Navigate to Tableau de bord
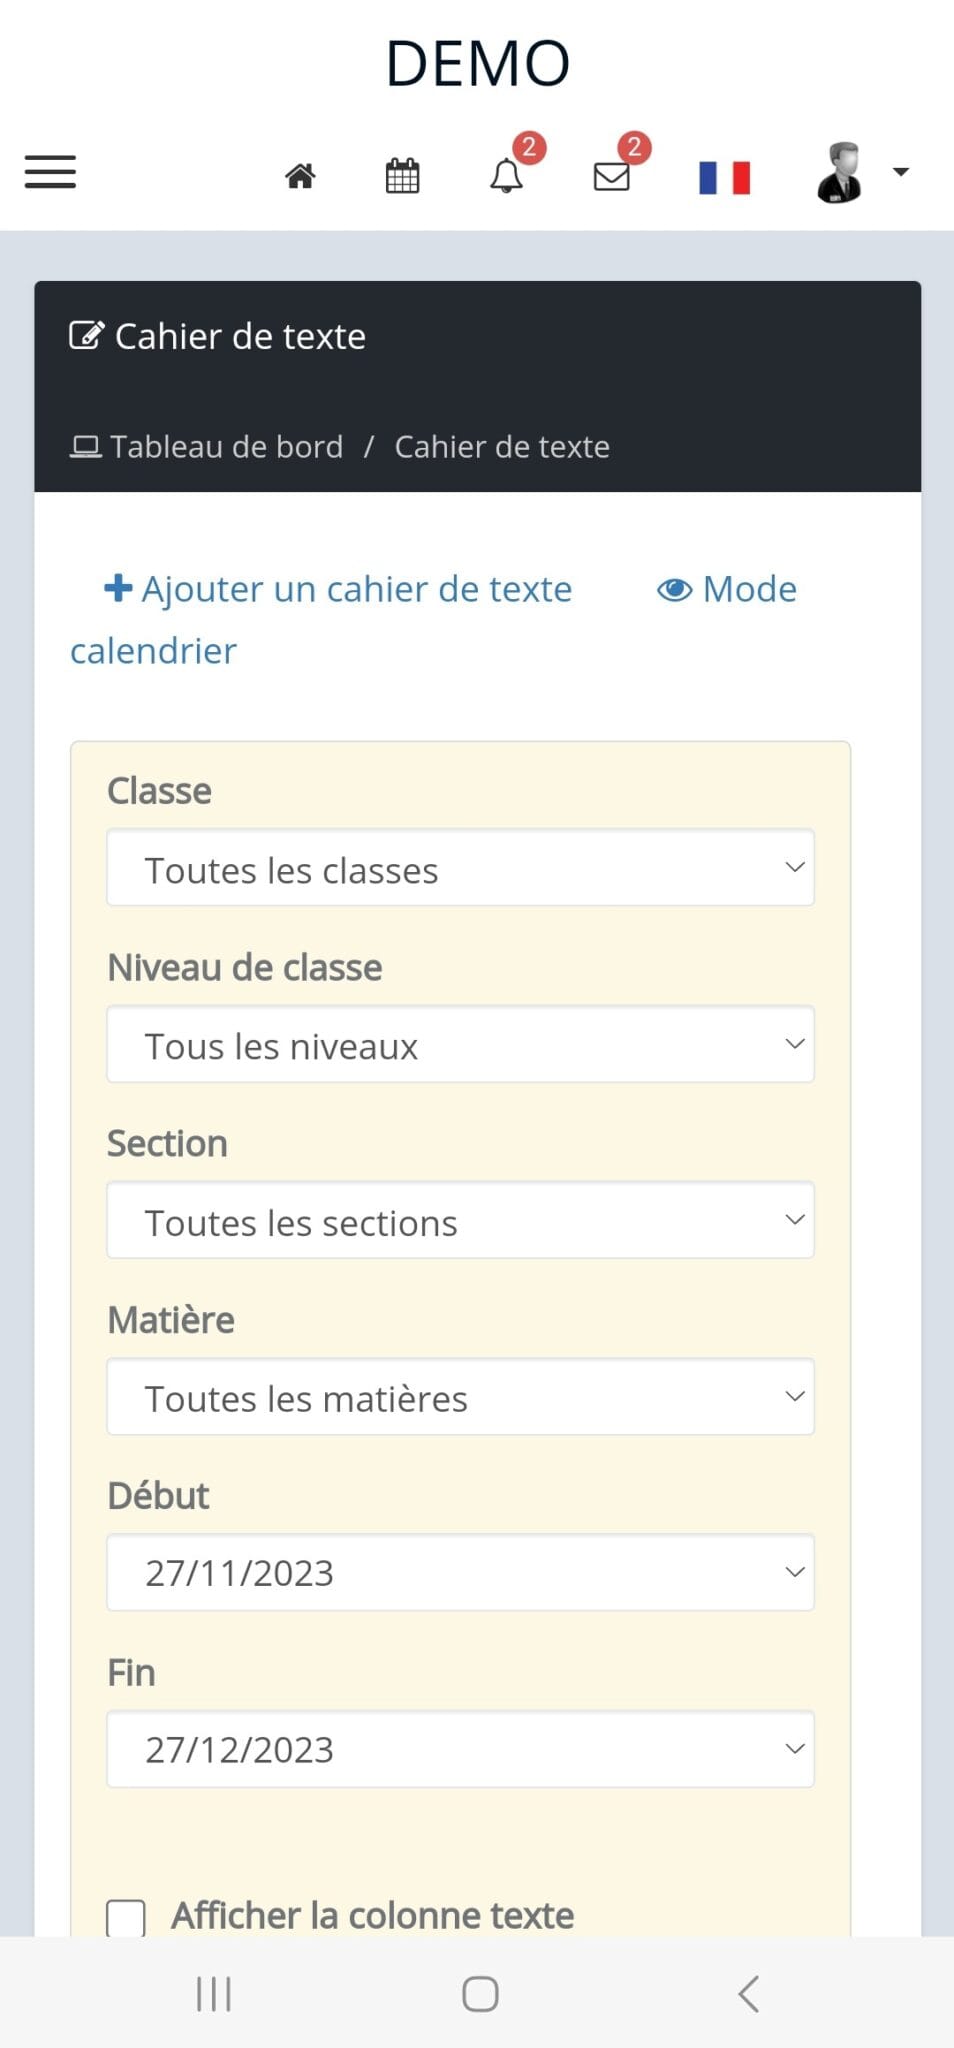The height and width of the screenshot is (2048, 954). click(226, 446)
